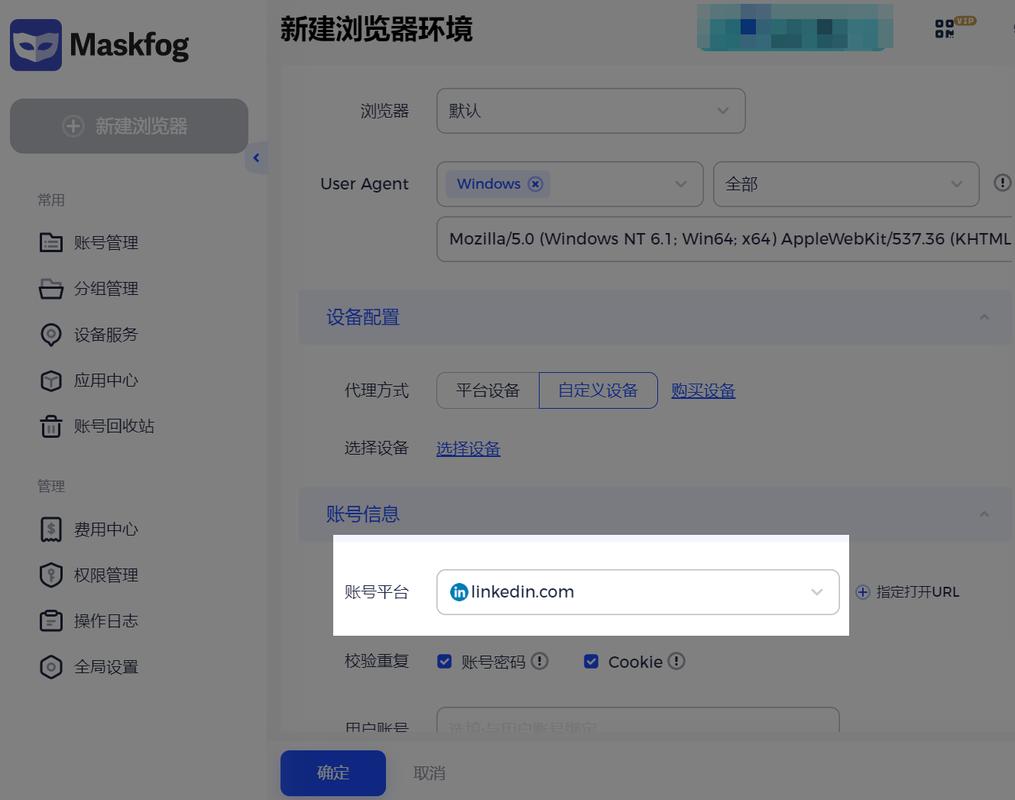Open the 浏览器 默认 dropdown
Image resolution: width=1015 pixels, height=800 pixels.
(x=590, y=110)
